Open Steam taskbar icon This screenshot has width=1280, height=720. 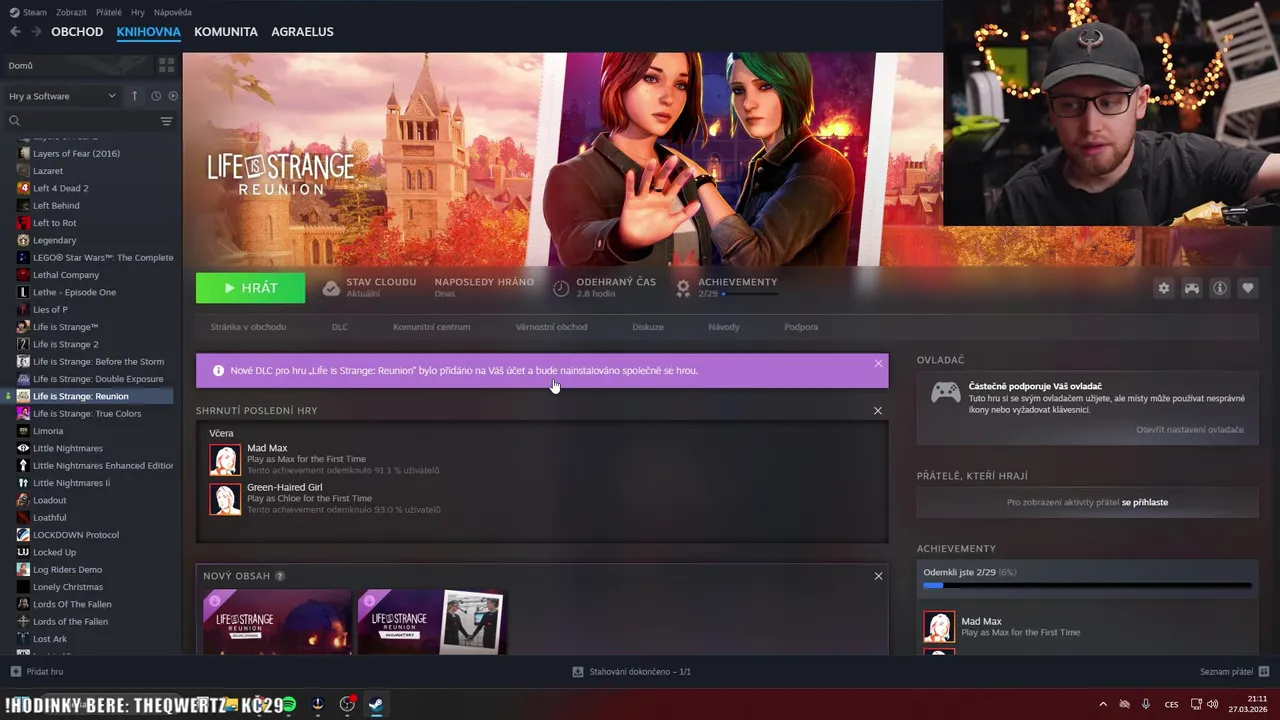[x=376, y=704]
